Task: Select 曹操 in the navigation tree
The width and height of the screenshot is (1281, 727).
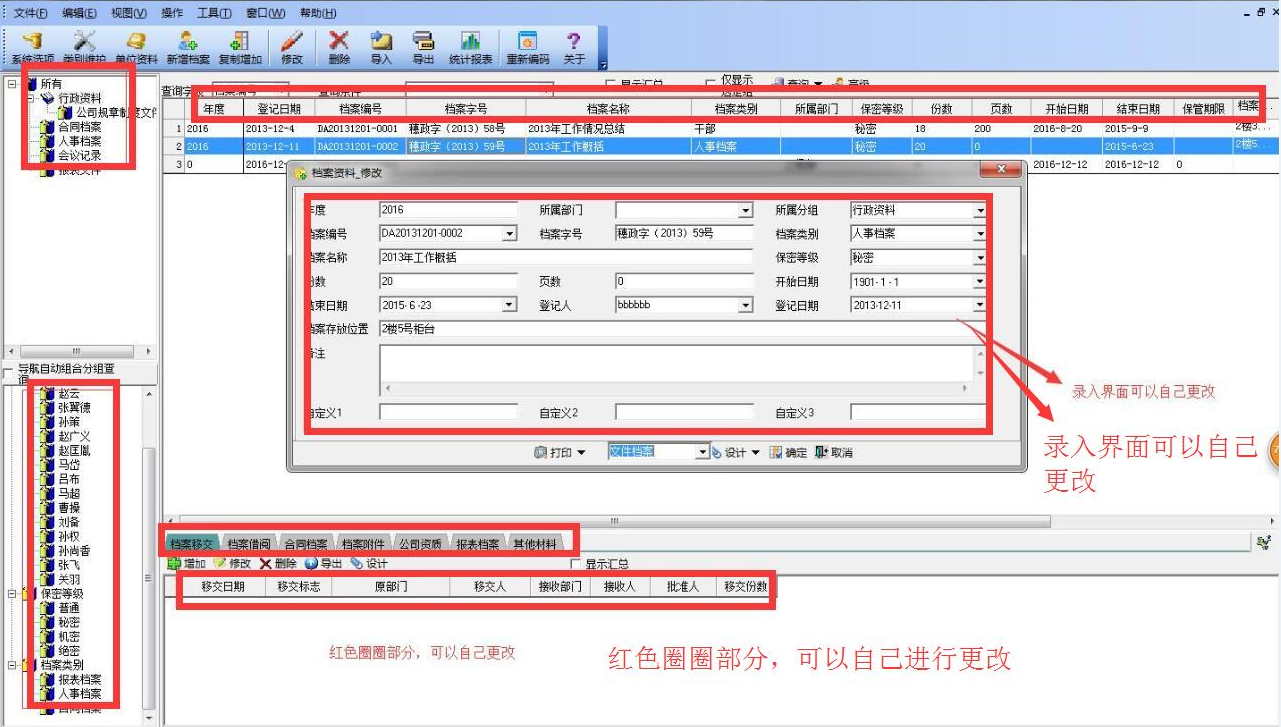Action: [69, 508]
